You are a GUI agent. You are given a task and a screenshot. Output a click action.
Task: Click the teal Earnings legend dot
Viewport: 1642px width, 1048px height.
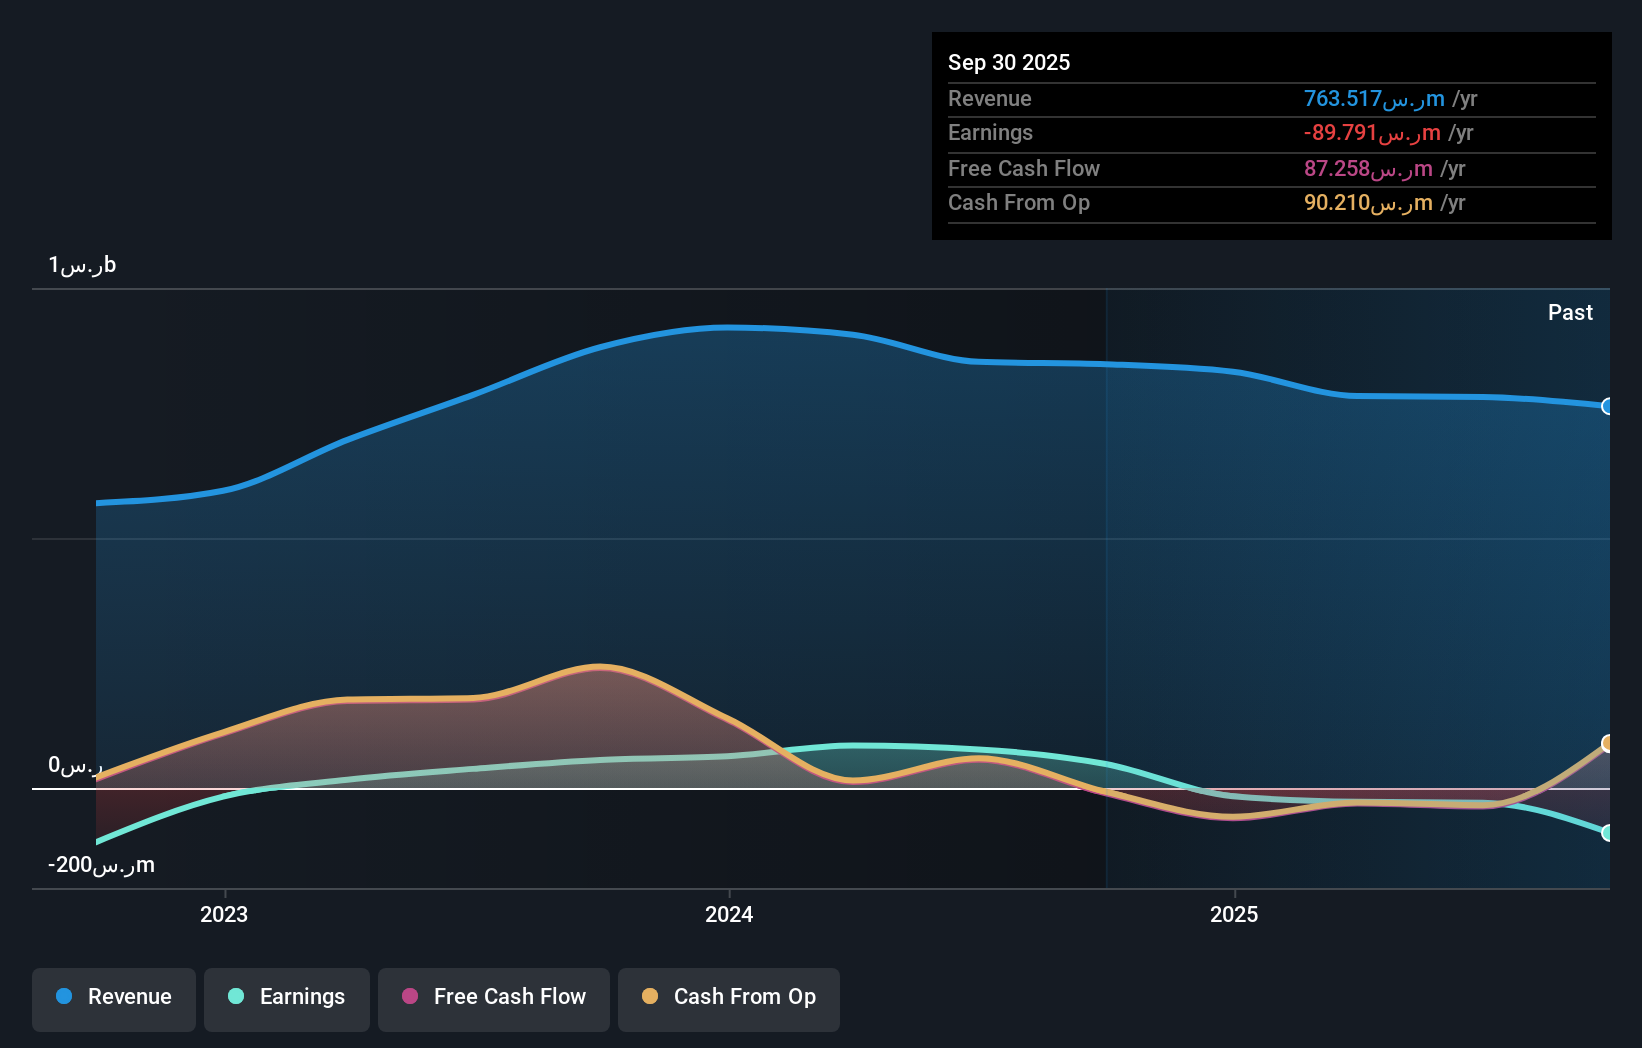pos(234,997)
